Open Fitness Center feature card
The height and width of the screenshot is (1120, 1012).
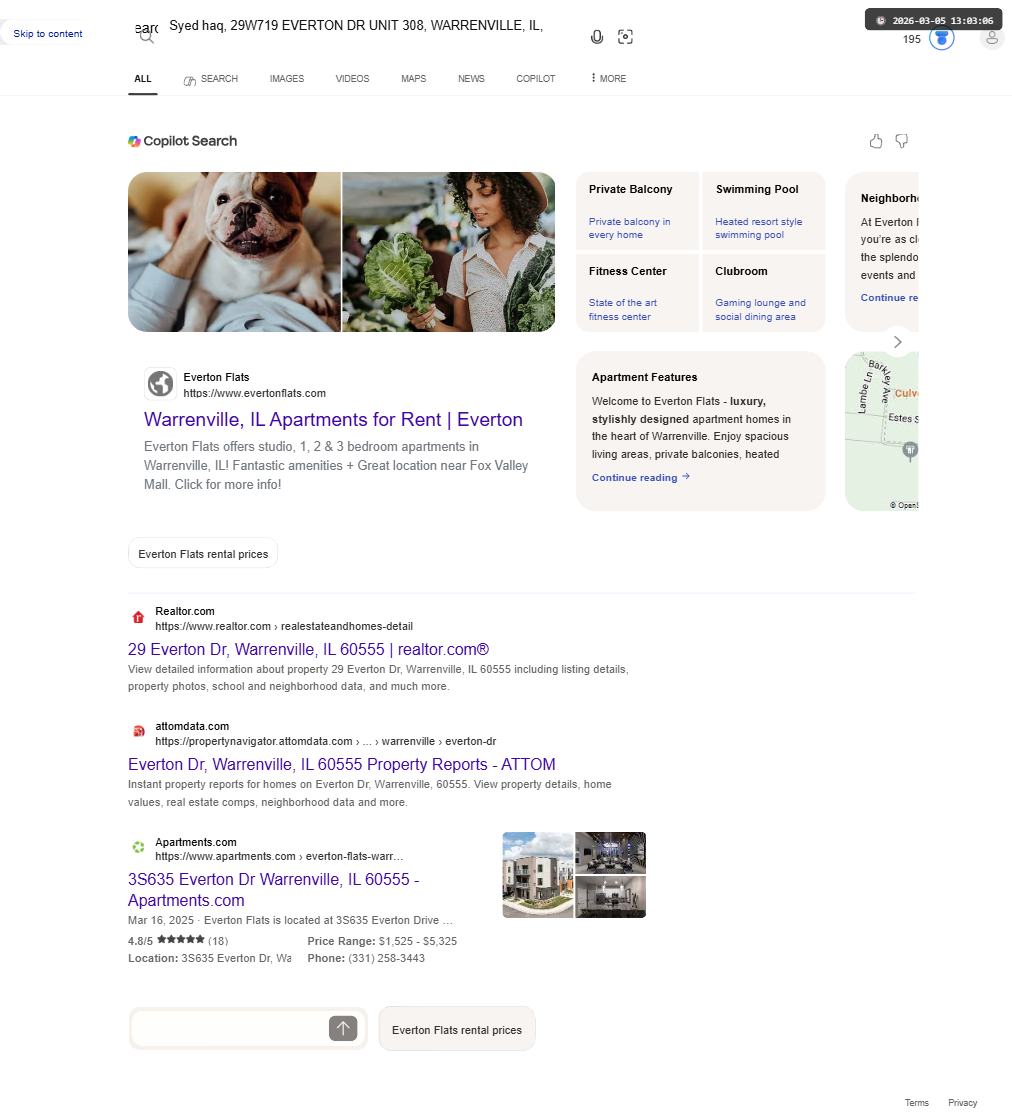(637, 293)
